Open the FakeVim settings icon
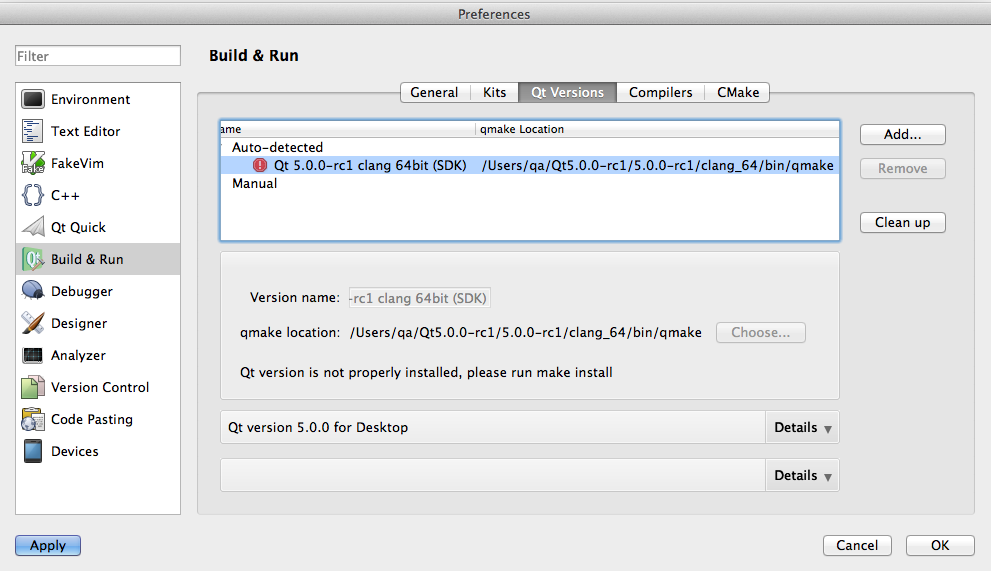991x571 pixels. (33, 163)
